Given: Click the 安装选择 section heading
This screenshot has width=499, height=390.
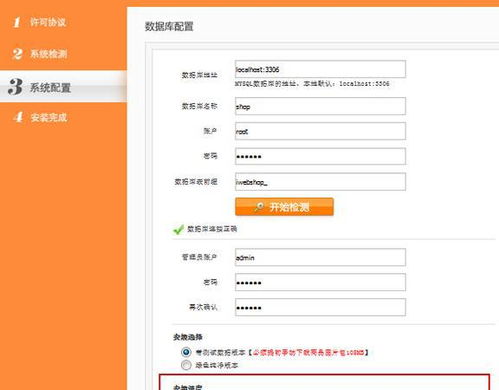Looking at the screenshot, I should coord(188,337).
